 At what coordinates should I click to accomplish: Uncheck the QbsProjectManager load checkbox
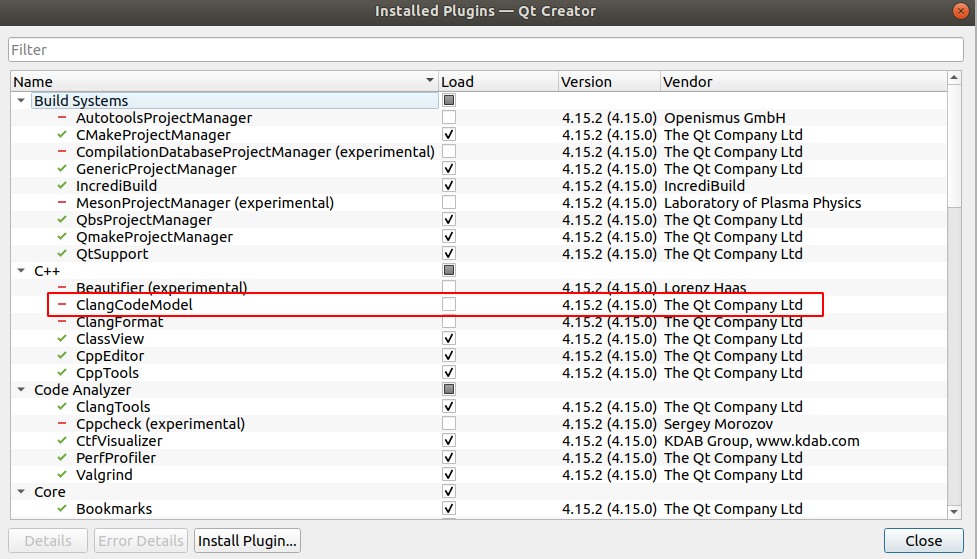point(449,219)
